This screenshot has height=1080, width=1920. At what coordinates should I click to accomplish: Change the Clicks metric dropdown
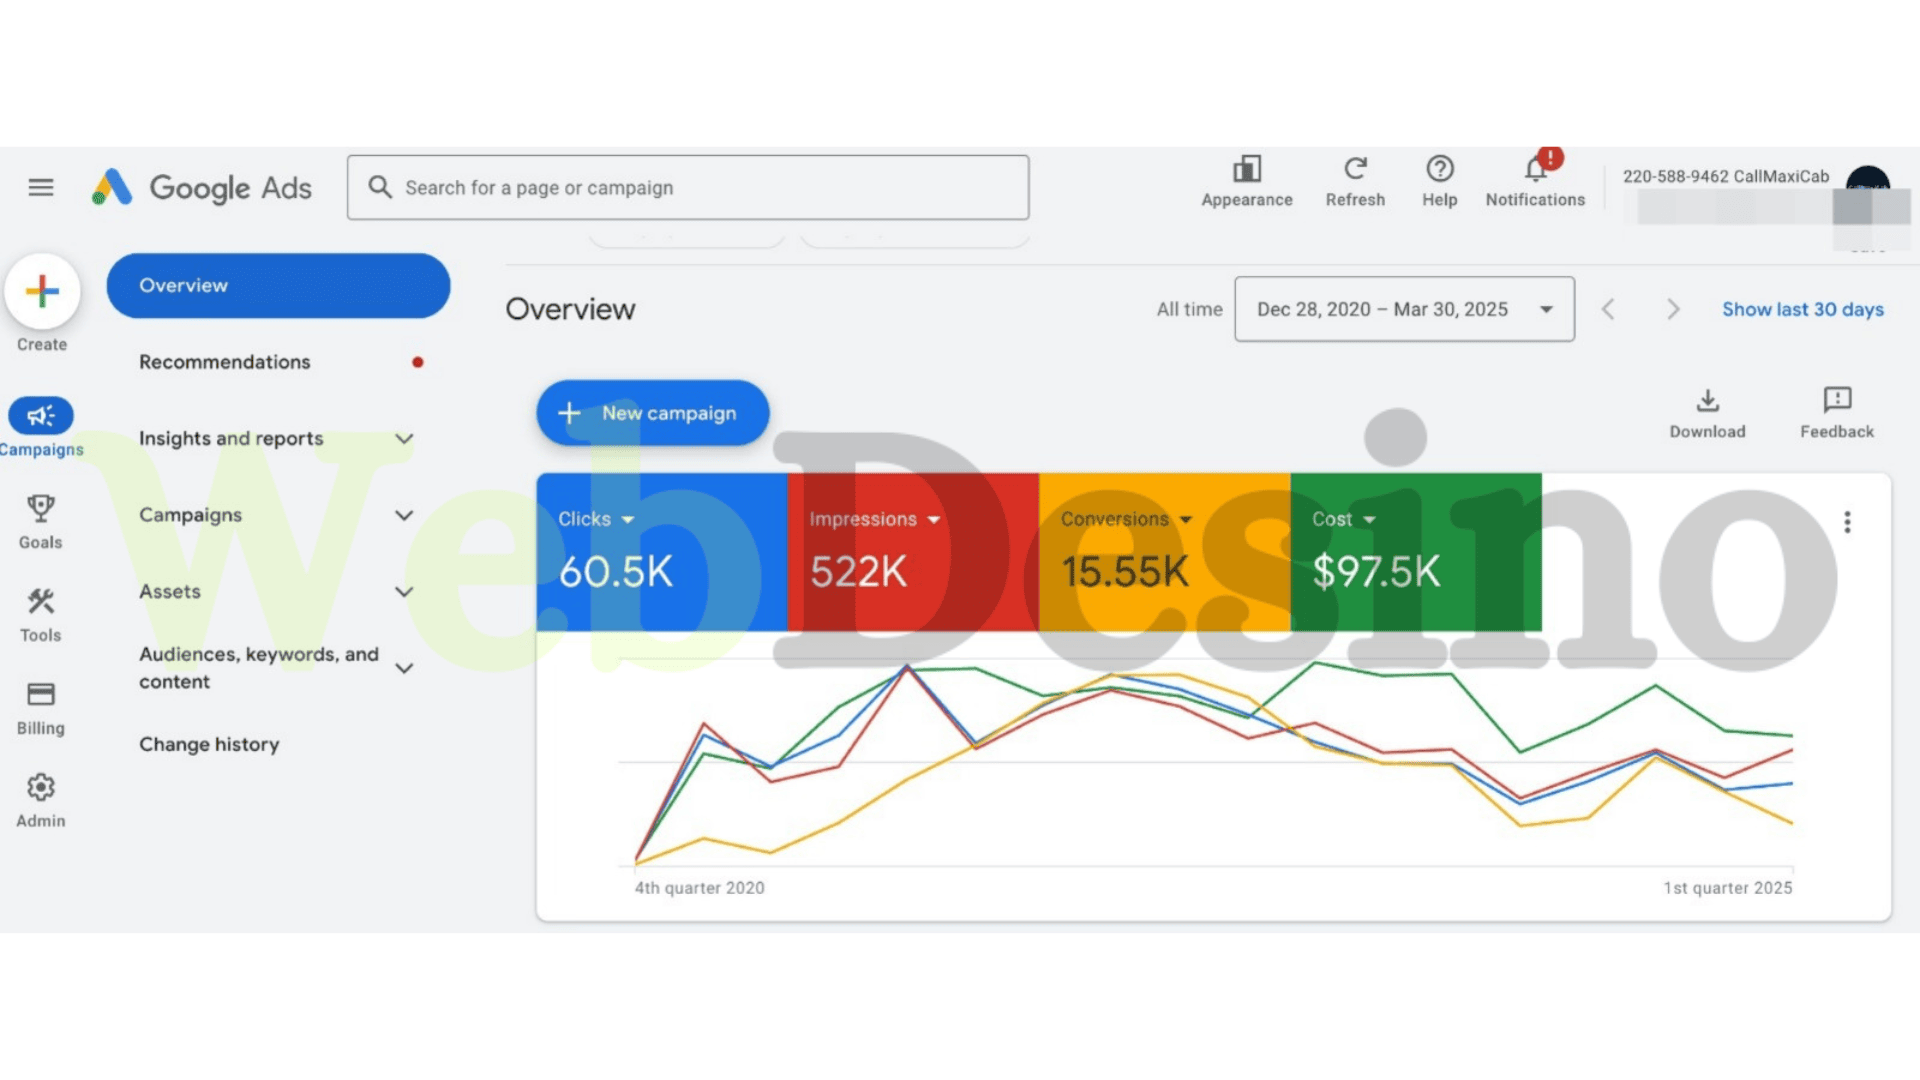(596, 519)
